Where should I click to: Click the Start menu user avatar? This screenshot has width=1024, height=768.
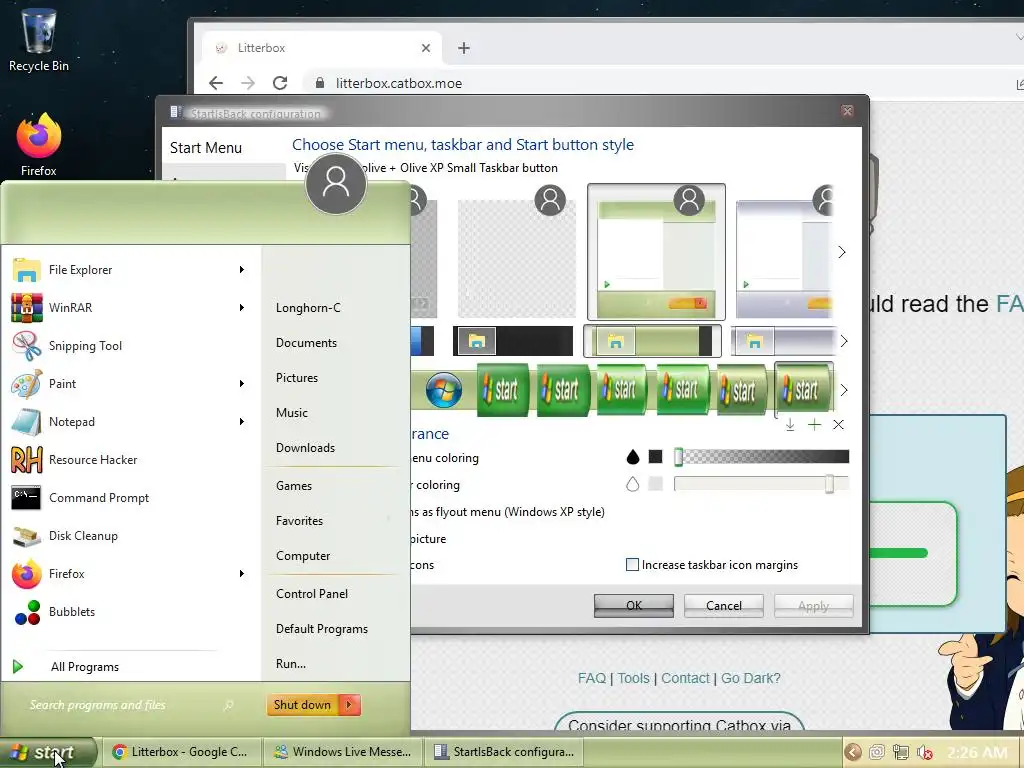pyautogui.click(x=336, y=184)
